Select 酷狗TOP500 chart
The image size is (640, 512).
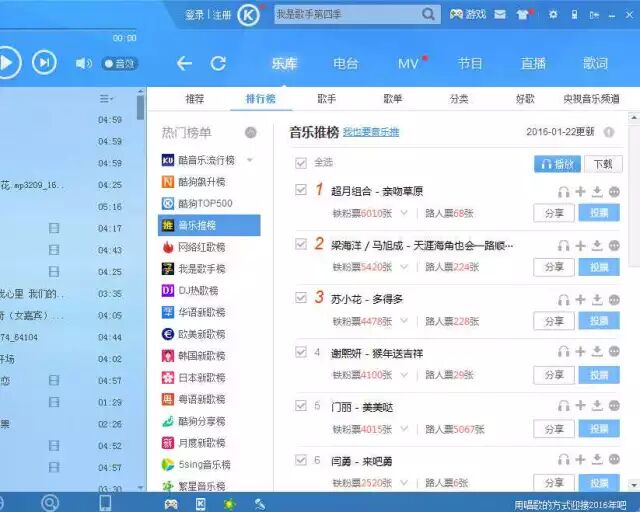coord(209,203)
